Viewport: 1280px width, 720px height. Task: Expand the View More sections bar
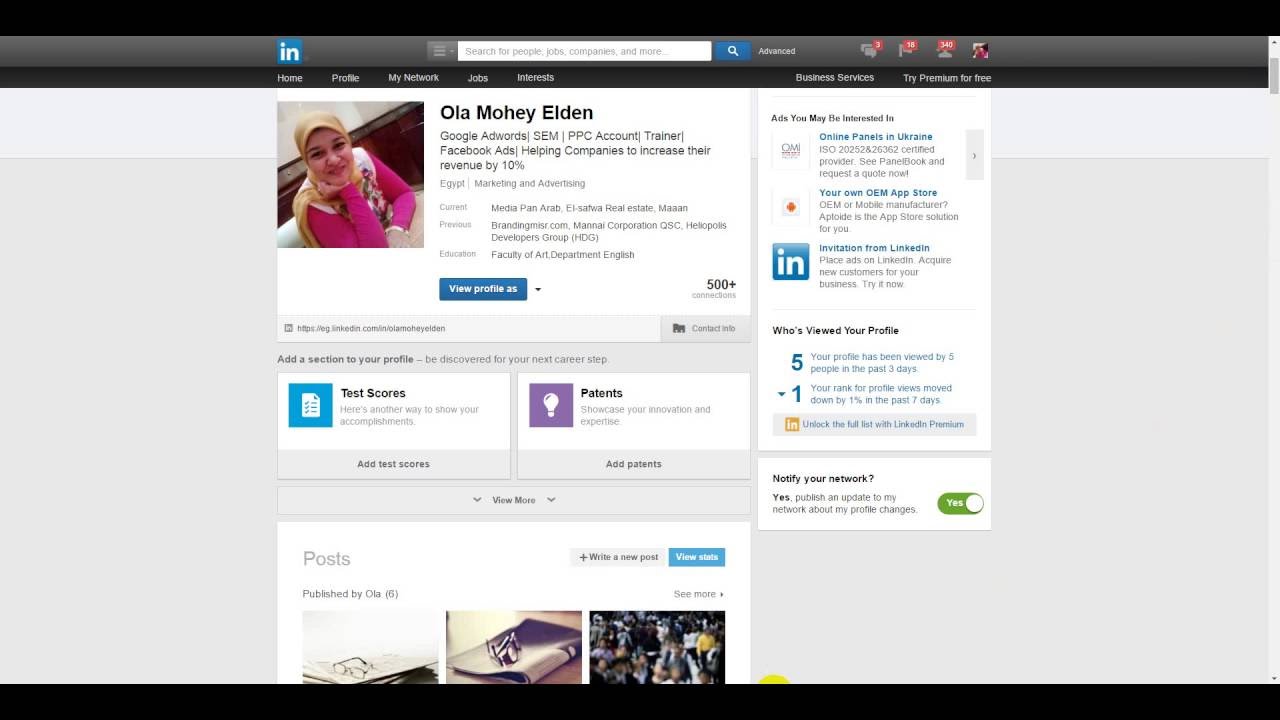coord(514,500)
